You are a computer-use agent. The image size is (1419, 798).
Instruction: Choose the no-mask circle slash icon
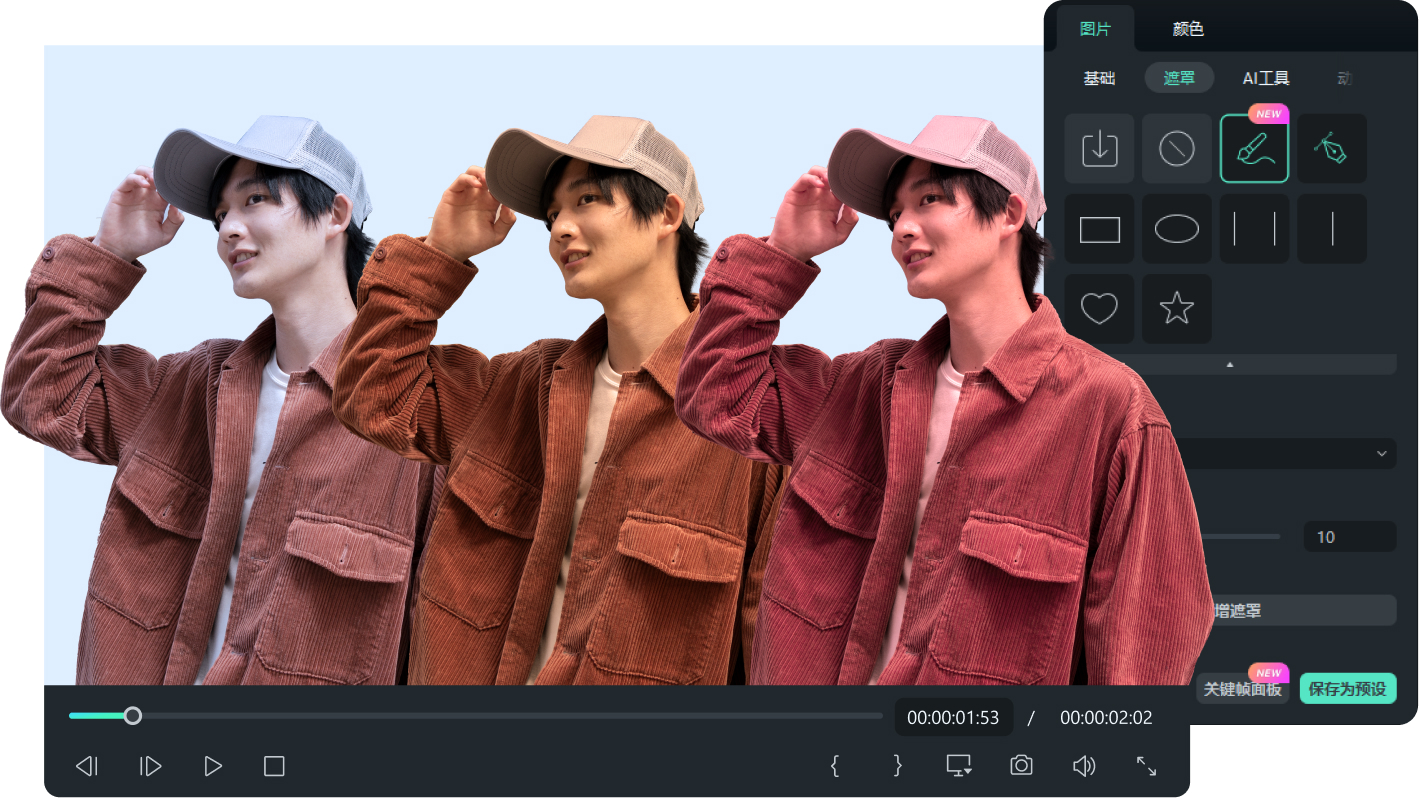tap(1176, 149)
